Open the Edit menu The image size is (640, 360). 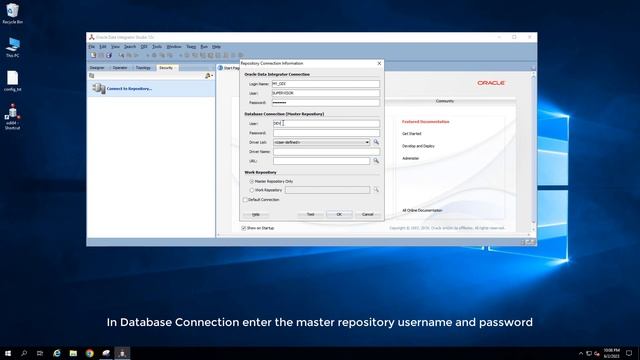[x=103, y=47]
